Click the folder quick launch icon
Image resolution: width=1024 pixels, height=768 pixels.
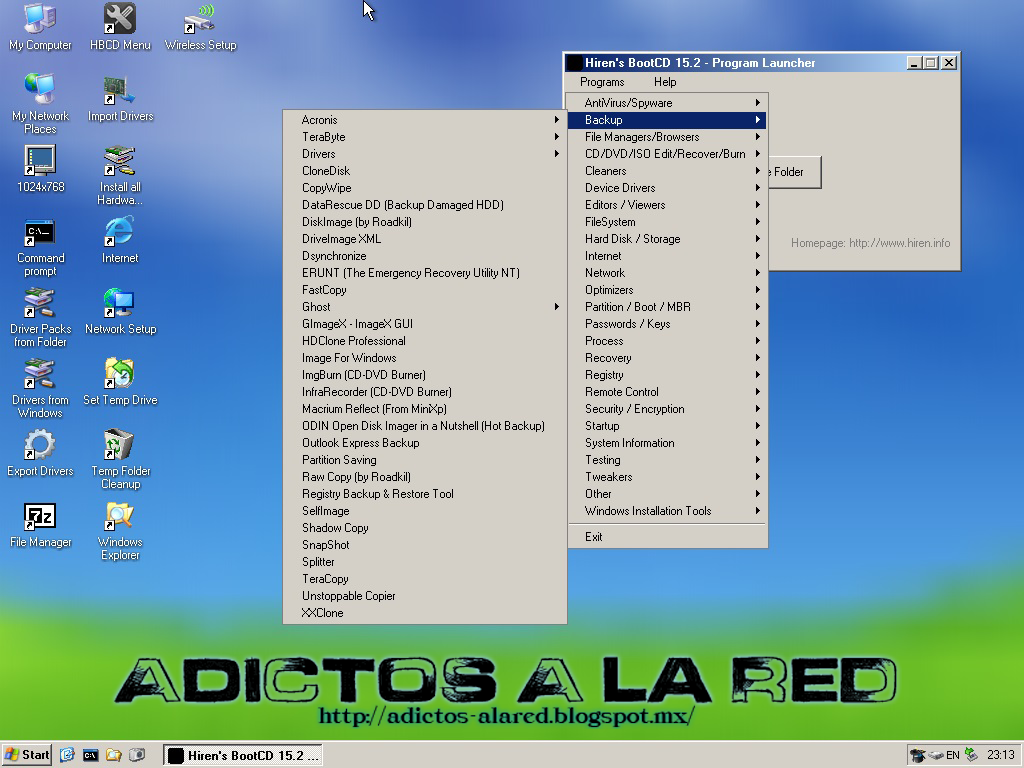coord(114,755)
